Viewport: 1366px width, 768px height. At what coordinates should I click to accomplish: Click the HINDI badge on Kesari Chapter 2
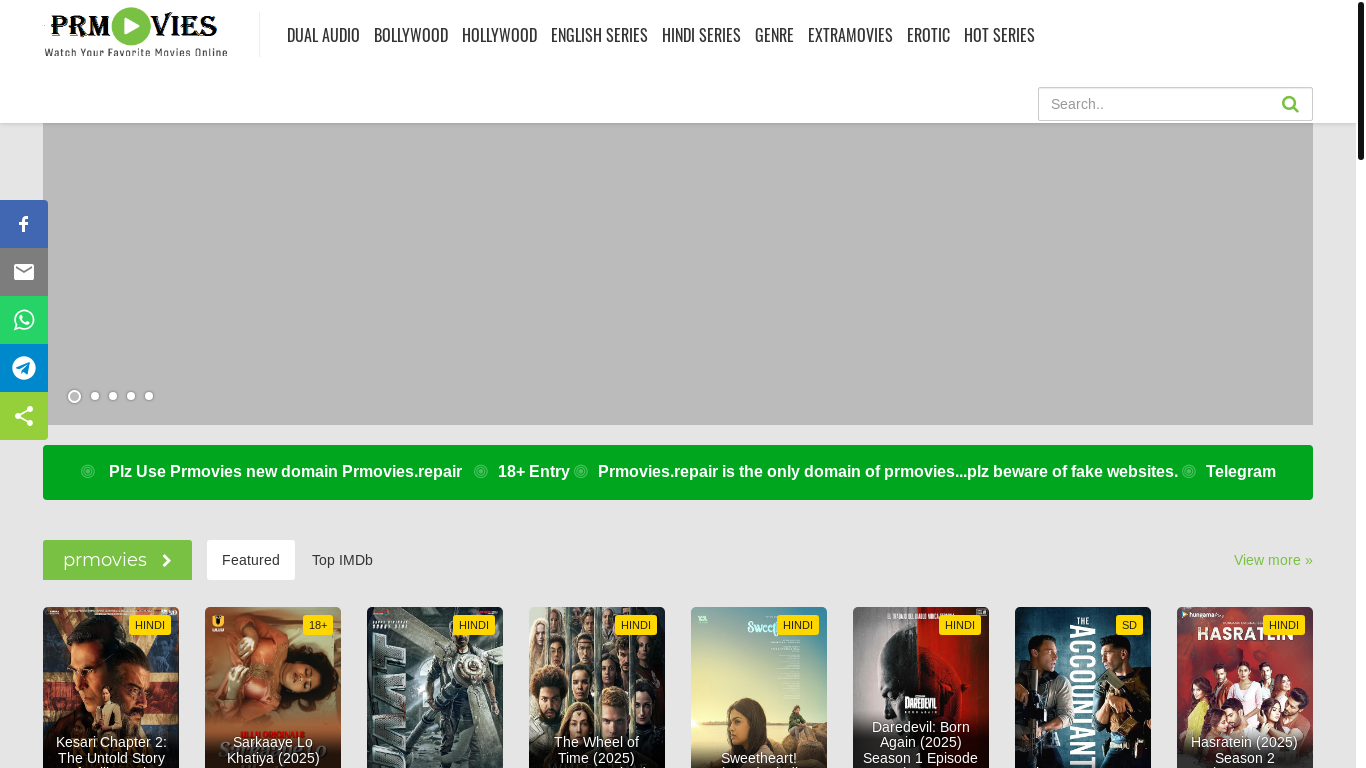[150, 625]
